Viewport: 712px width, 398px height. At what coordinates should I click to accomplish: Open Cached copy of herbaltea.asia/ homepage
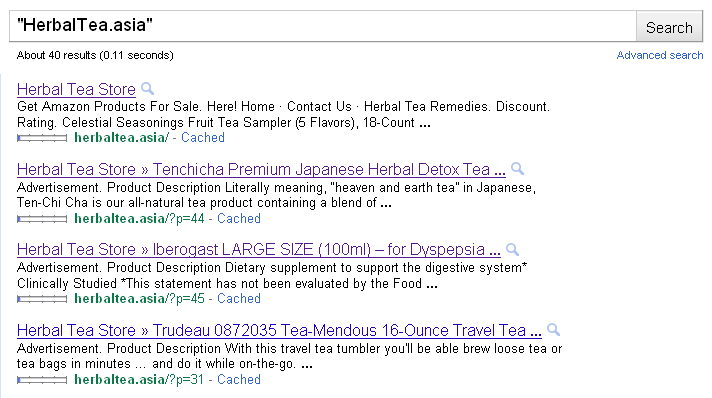pyautogui.click(x=203, y=137)
